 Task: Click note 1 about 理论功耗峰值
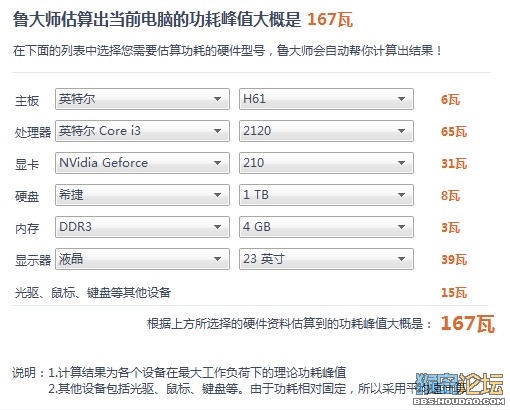(197, 372)
